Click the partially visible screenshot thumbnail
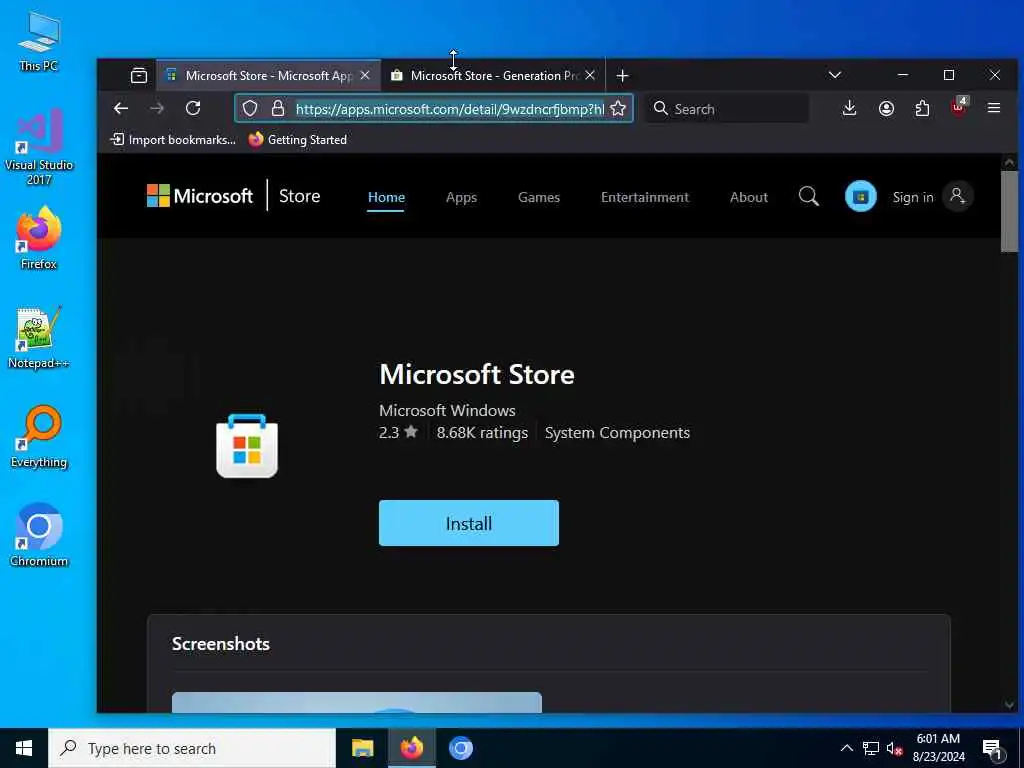Viewport: 1024px width, 768px height. 357,702
